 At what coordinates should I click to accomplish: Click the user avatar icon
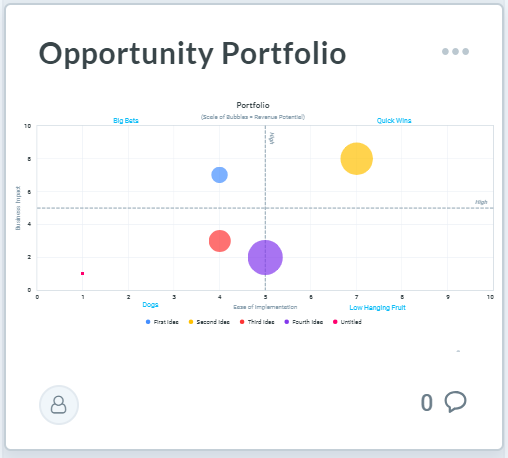click(59, 405)
